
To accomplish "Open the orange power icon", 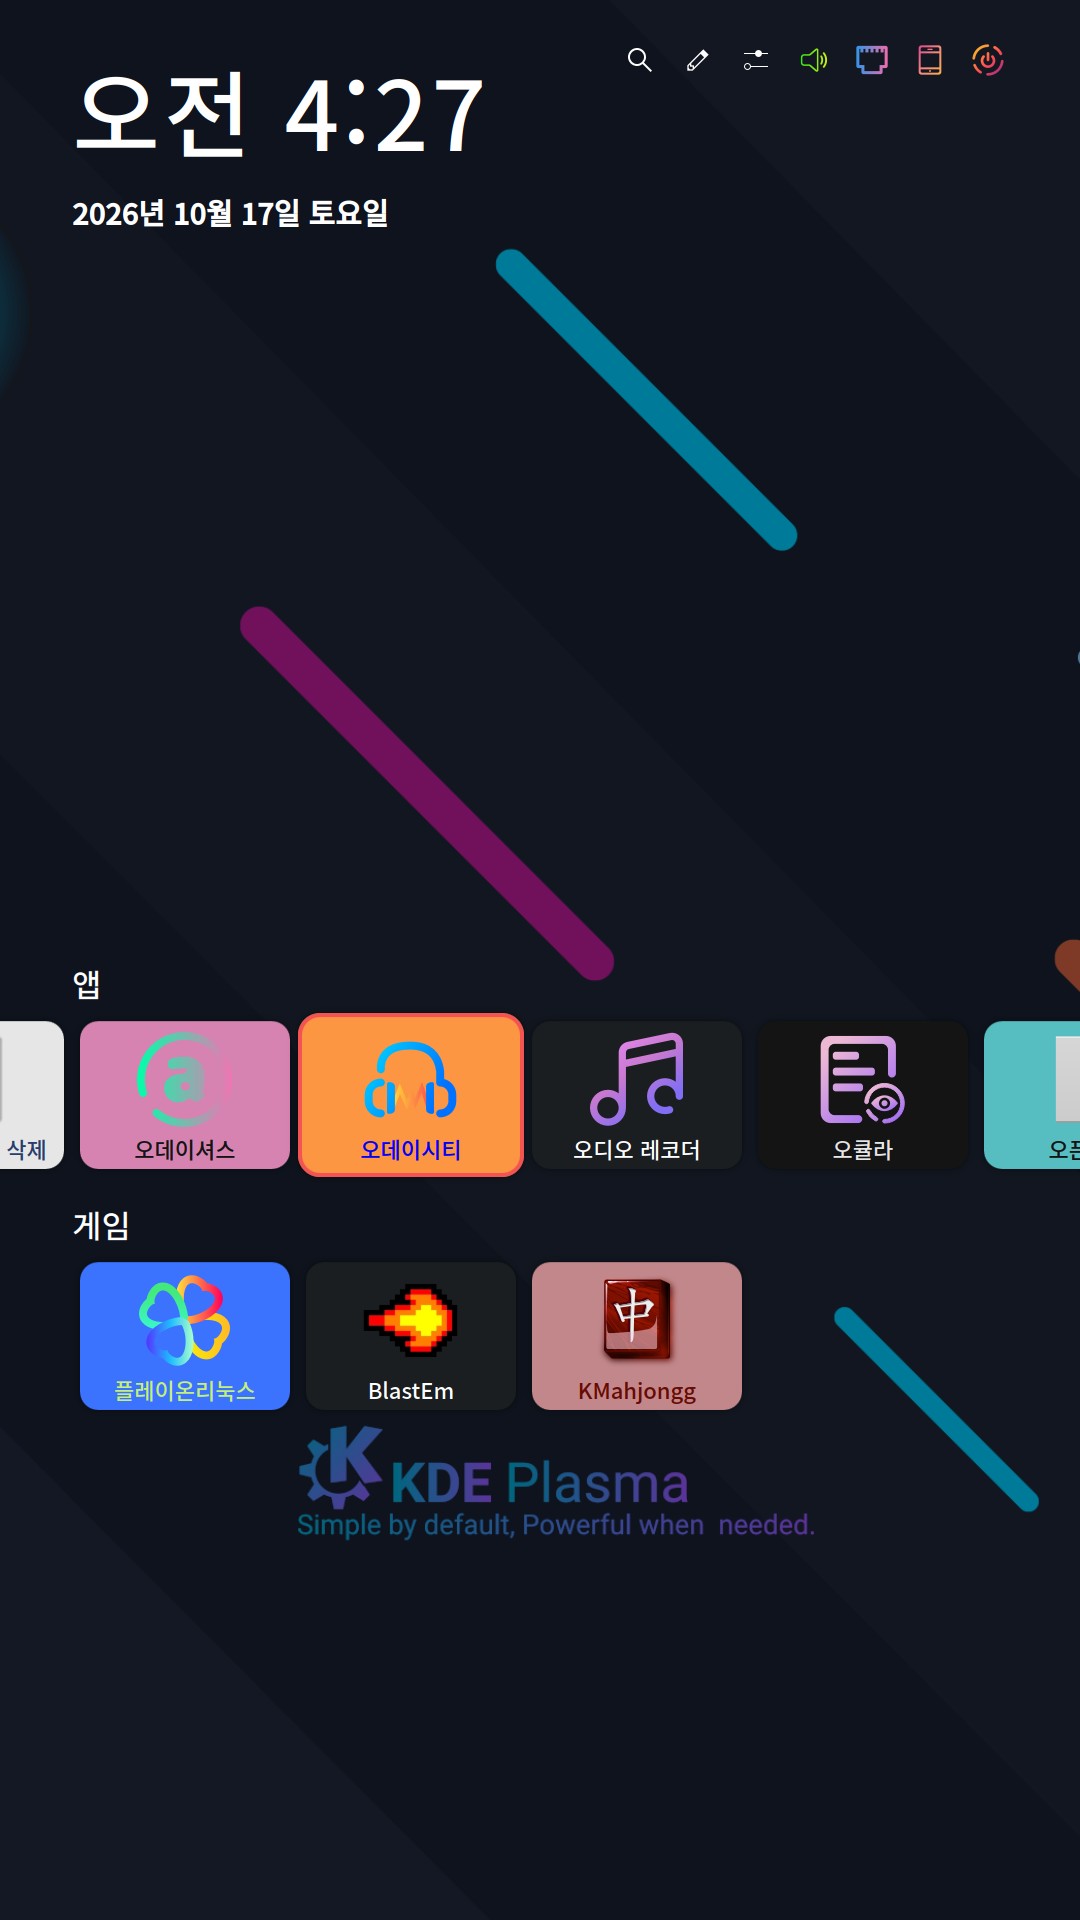I will tap(988, 60).
